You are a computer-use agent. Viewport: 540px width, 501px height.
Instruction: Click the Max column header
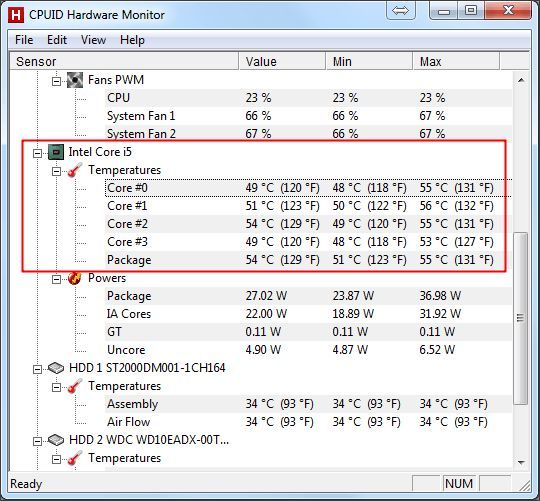pos(456,61)
